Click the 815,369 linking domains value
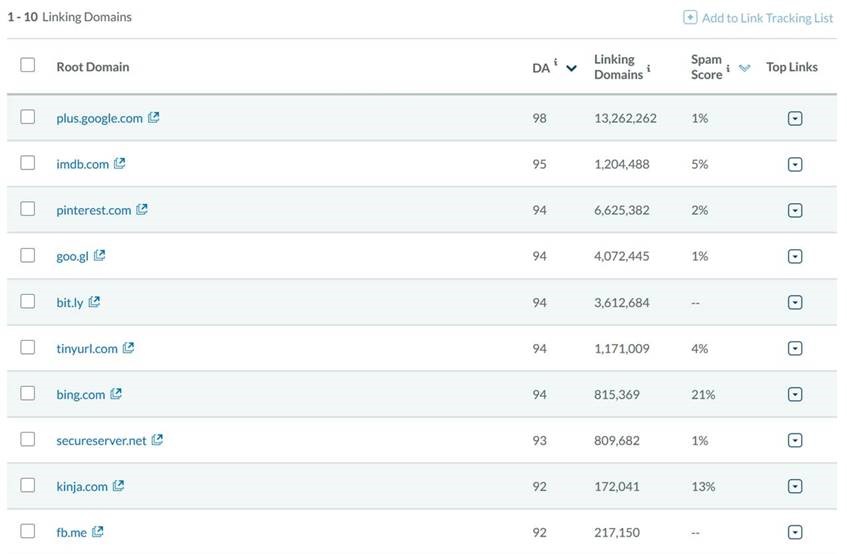This screenshot has height=554, width=847. click(617, 395)
